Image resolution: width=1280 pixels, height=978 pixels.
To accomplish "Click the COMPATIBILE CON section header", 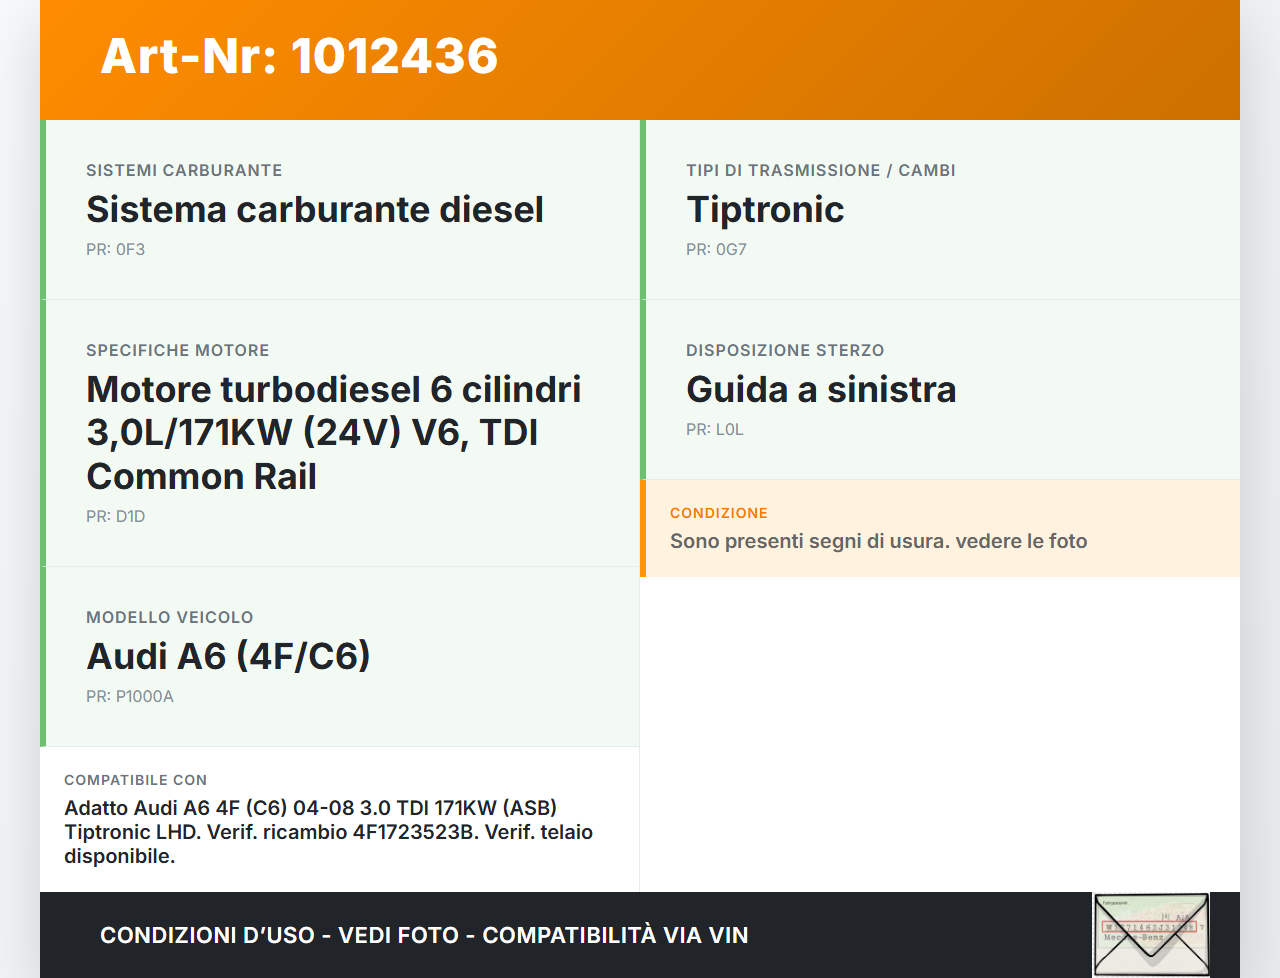I will [x=135, y=780].
